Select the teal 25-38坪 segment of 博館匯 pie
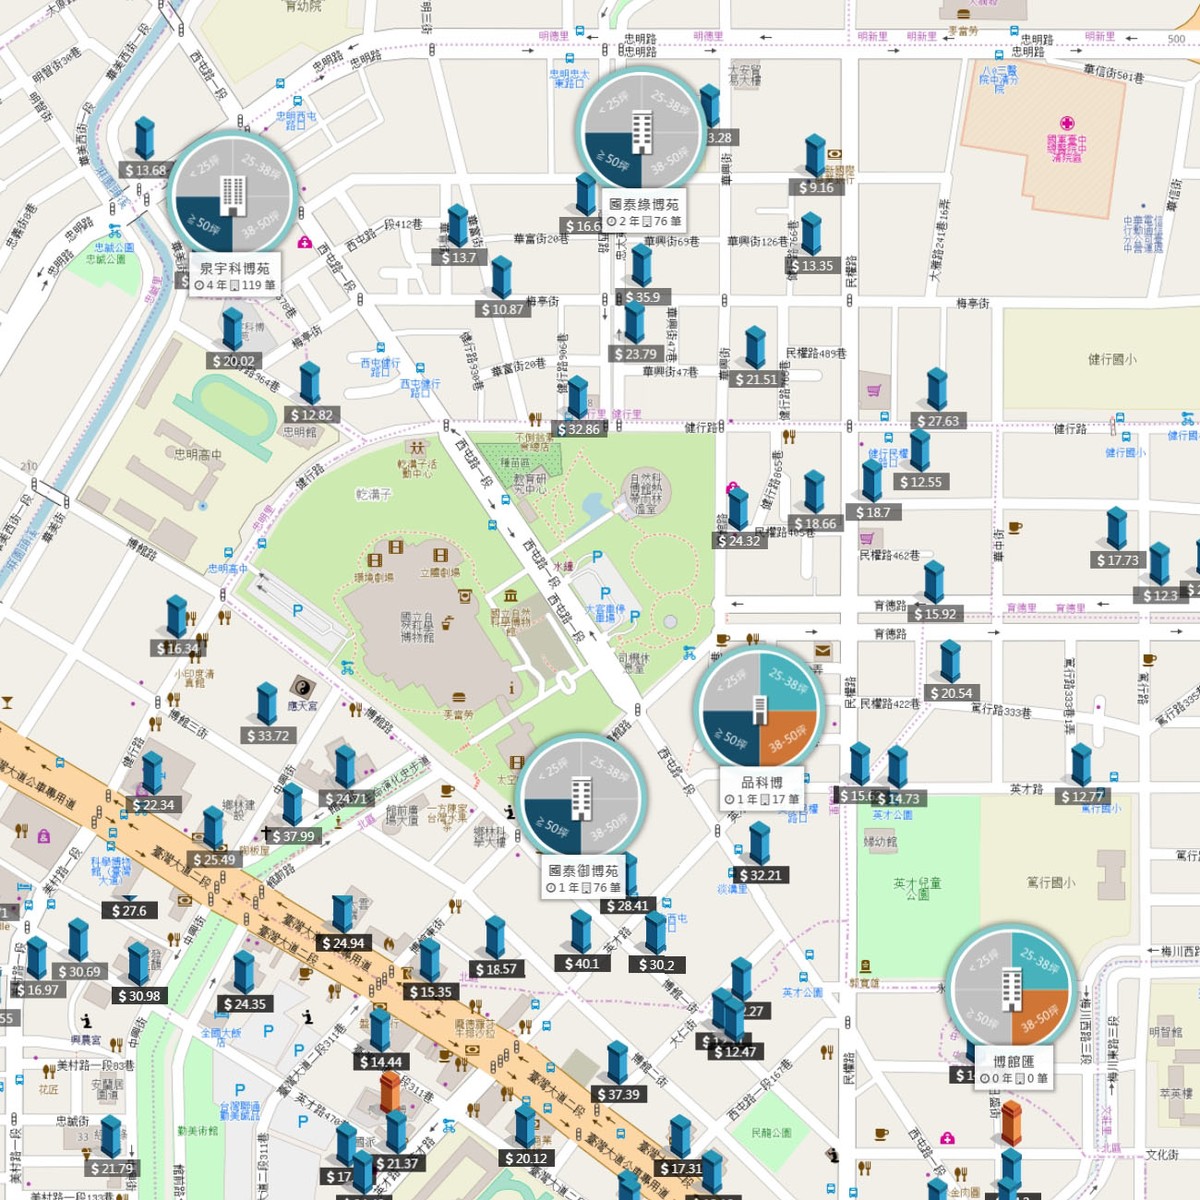 pos(1039,961)
